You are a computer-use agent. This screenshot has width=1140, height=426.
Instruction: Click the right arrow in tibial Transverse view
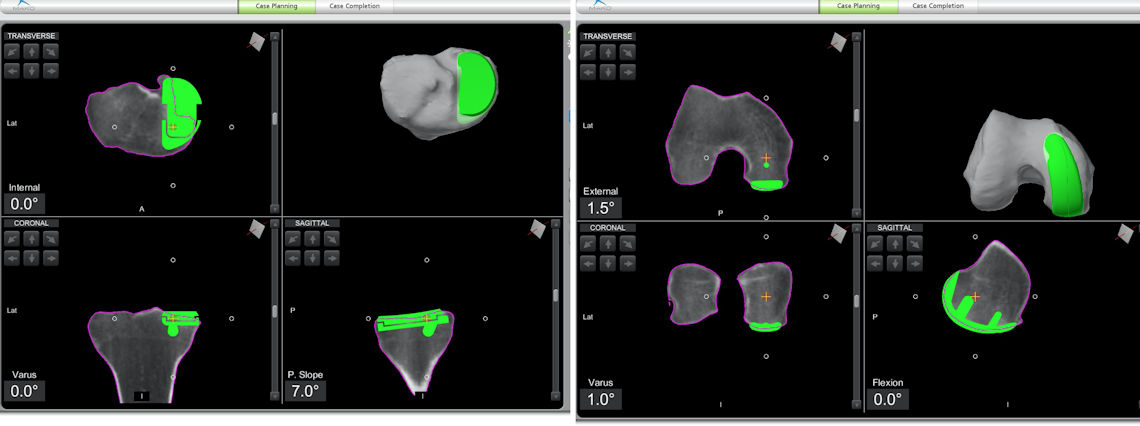coord(50,70)
